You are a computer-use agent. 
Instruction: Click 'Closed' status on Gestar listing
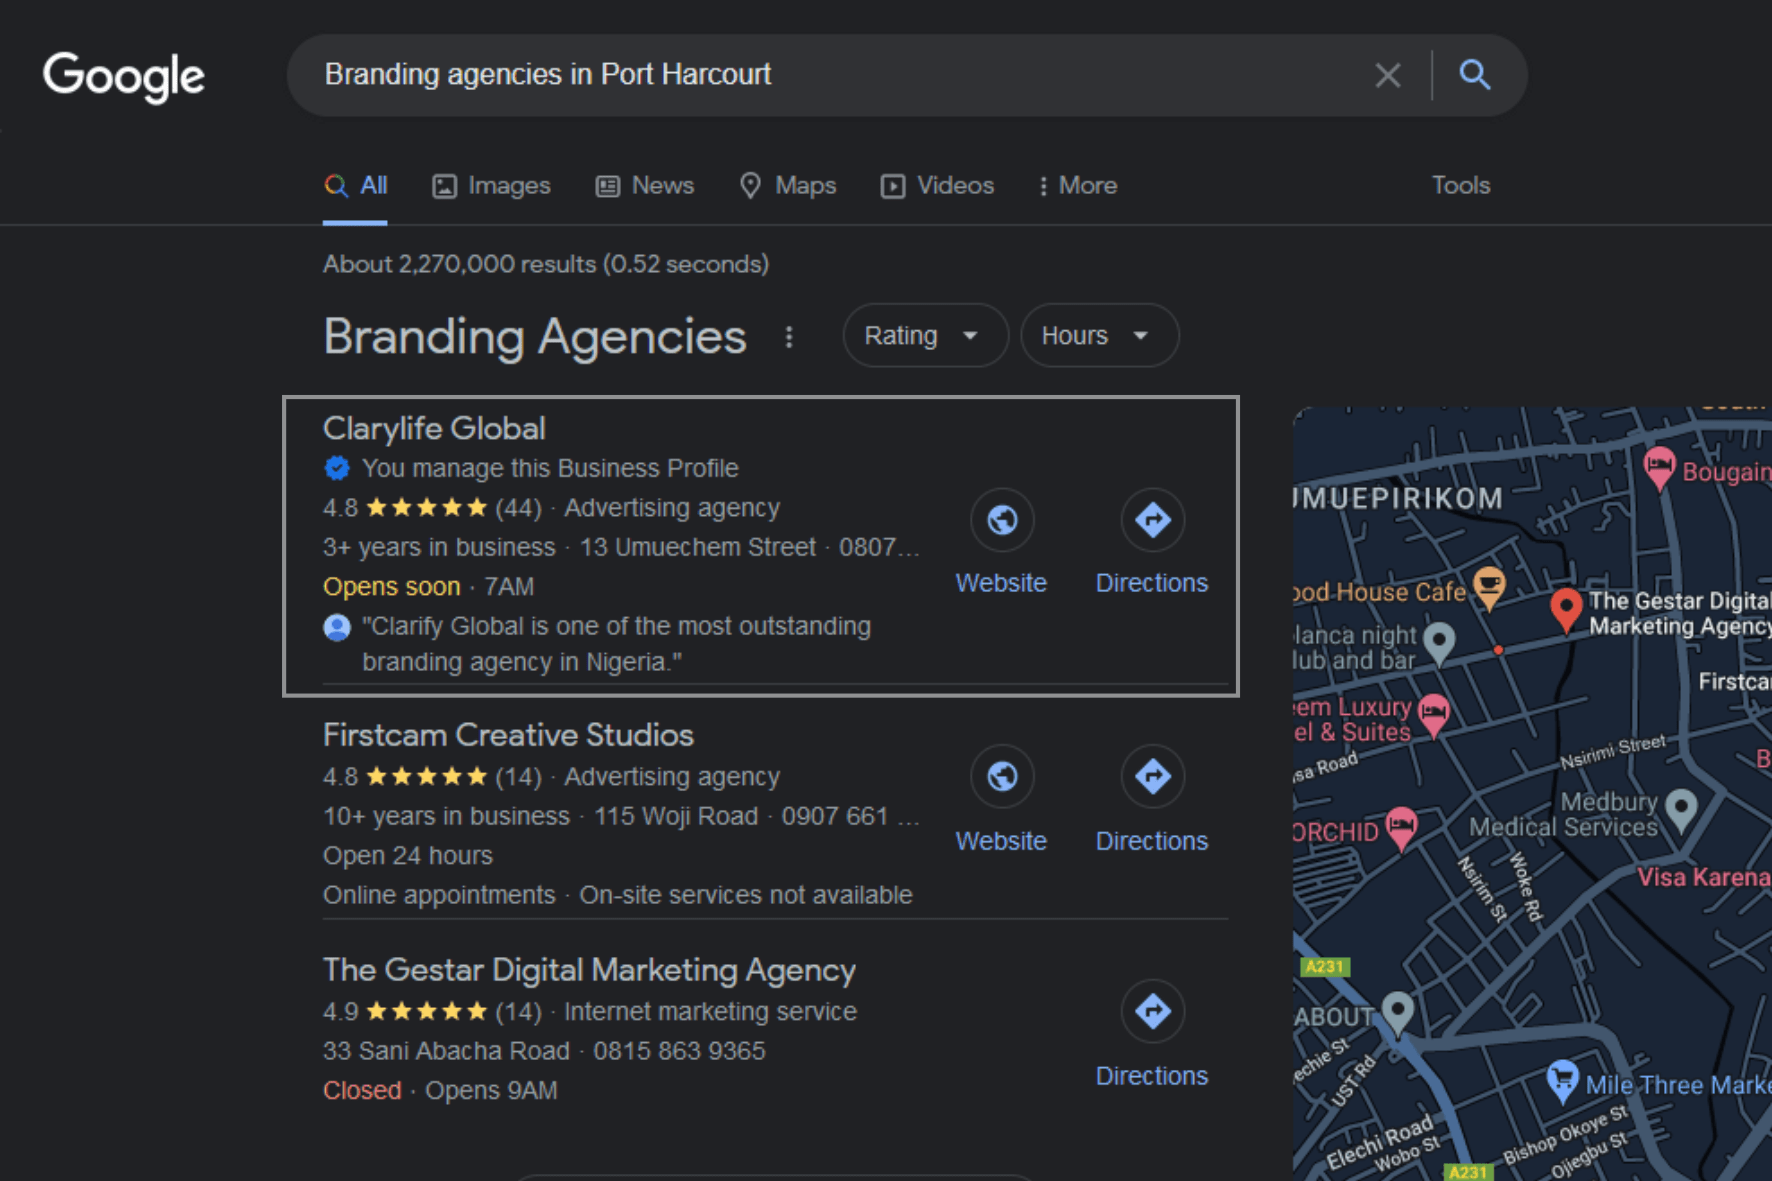[x=362, y=1091]
